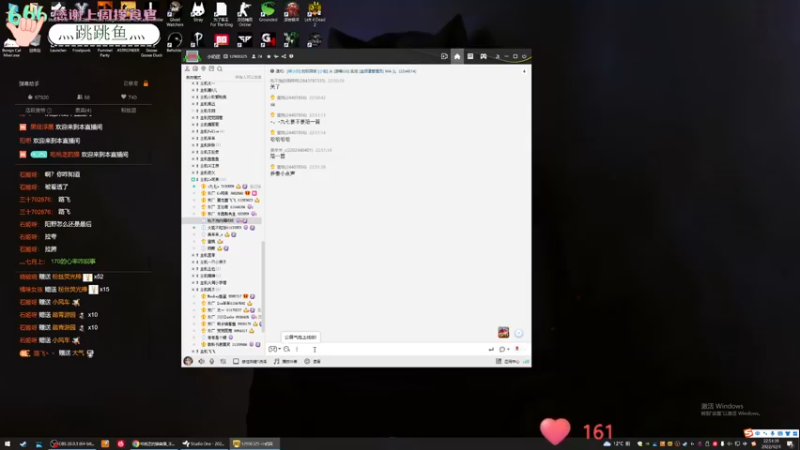Click the user avatar in YY bottom bar
This screenshot has width=800, height=450.
(188, 361)
